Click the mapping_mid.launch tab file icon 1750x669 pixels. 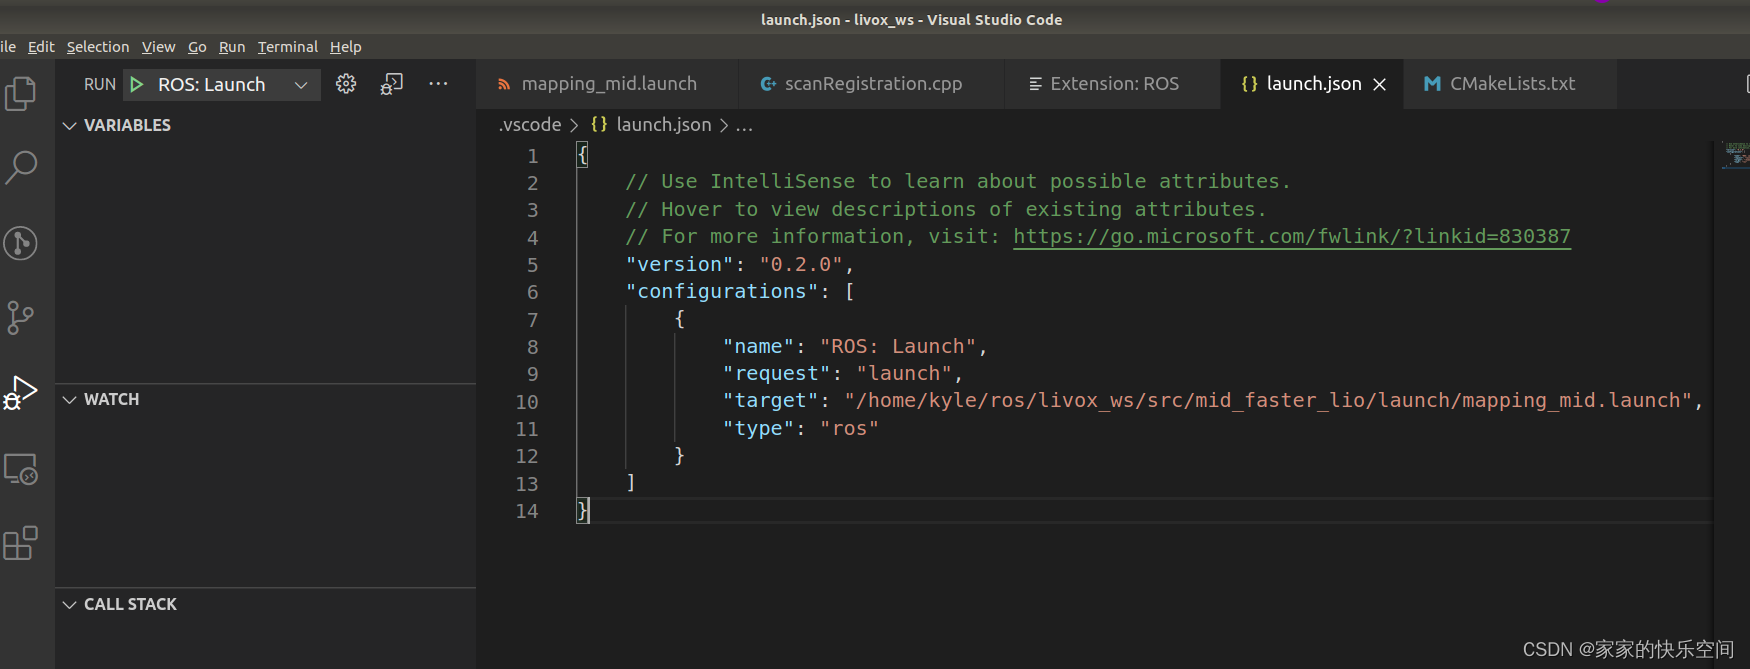point(504,85)
